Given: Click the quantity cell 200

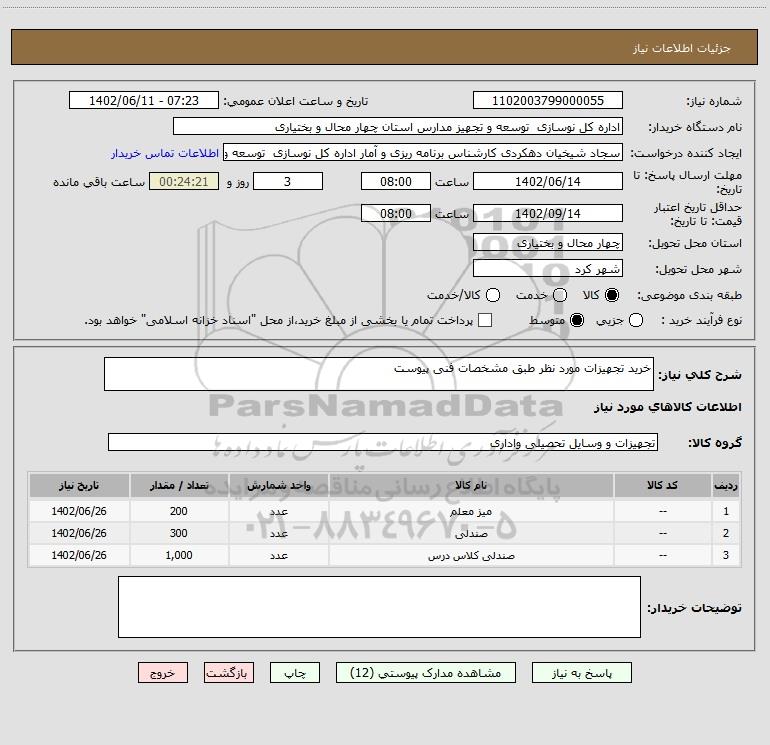Looking at the screenshot, I should [x=179, y=511].
